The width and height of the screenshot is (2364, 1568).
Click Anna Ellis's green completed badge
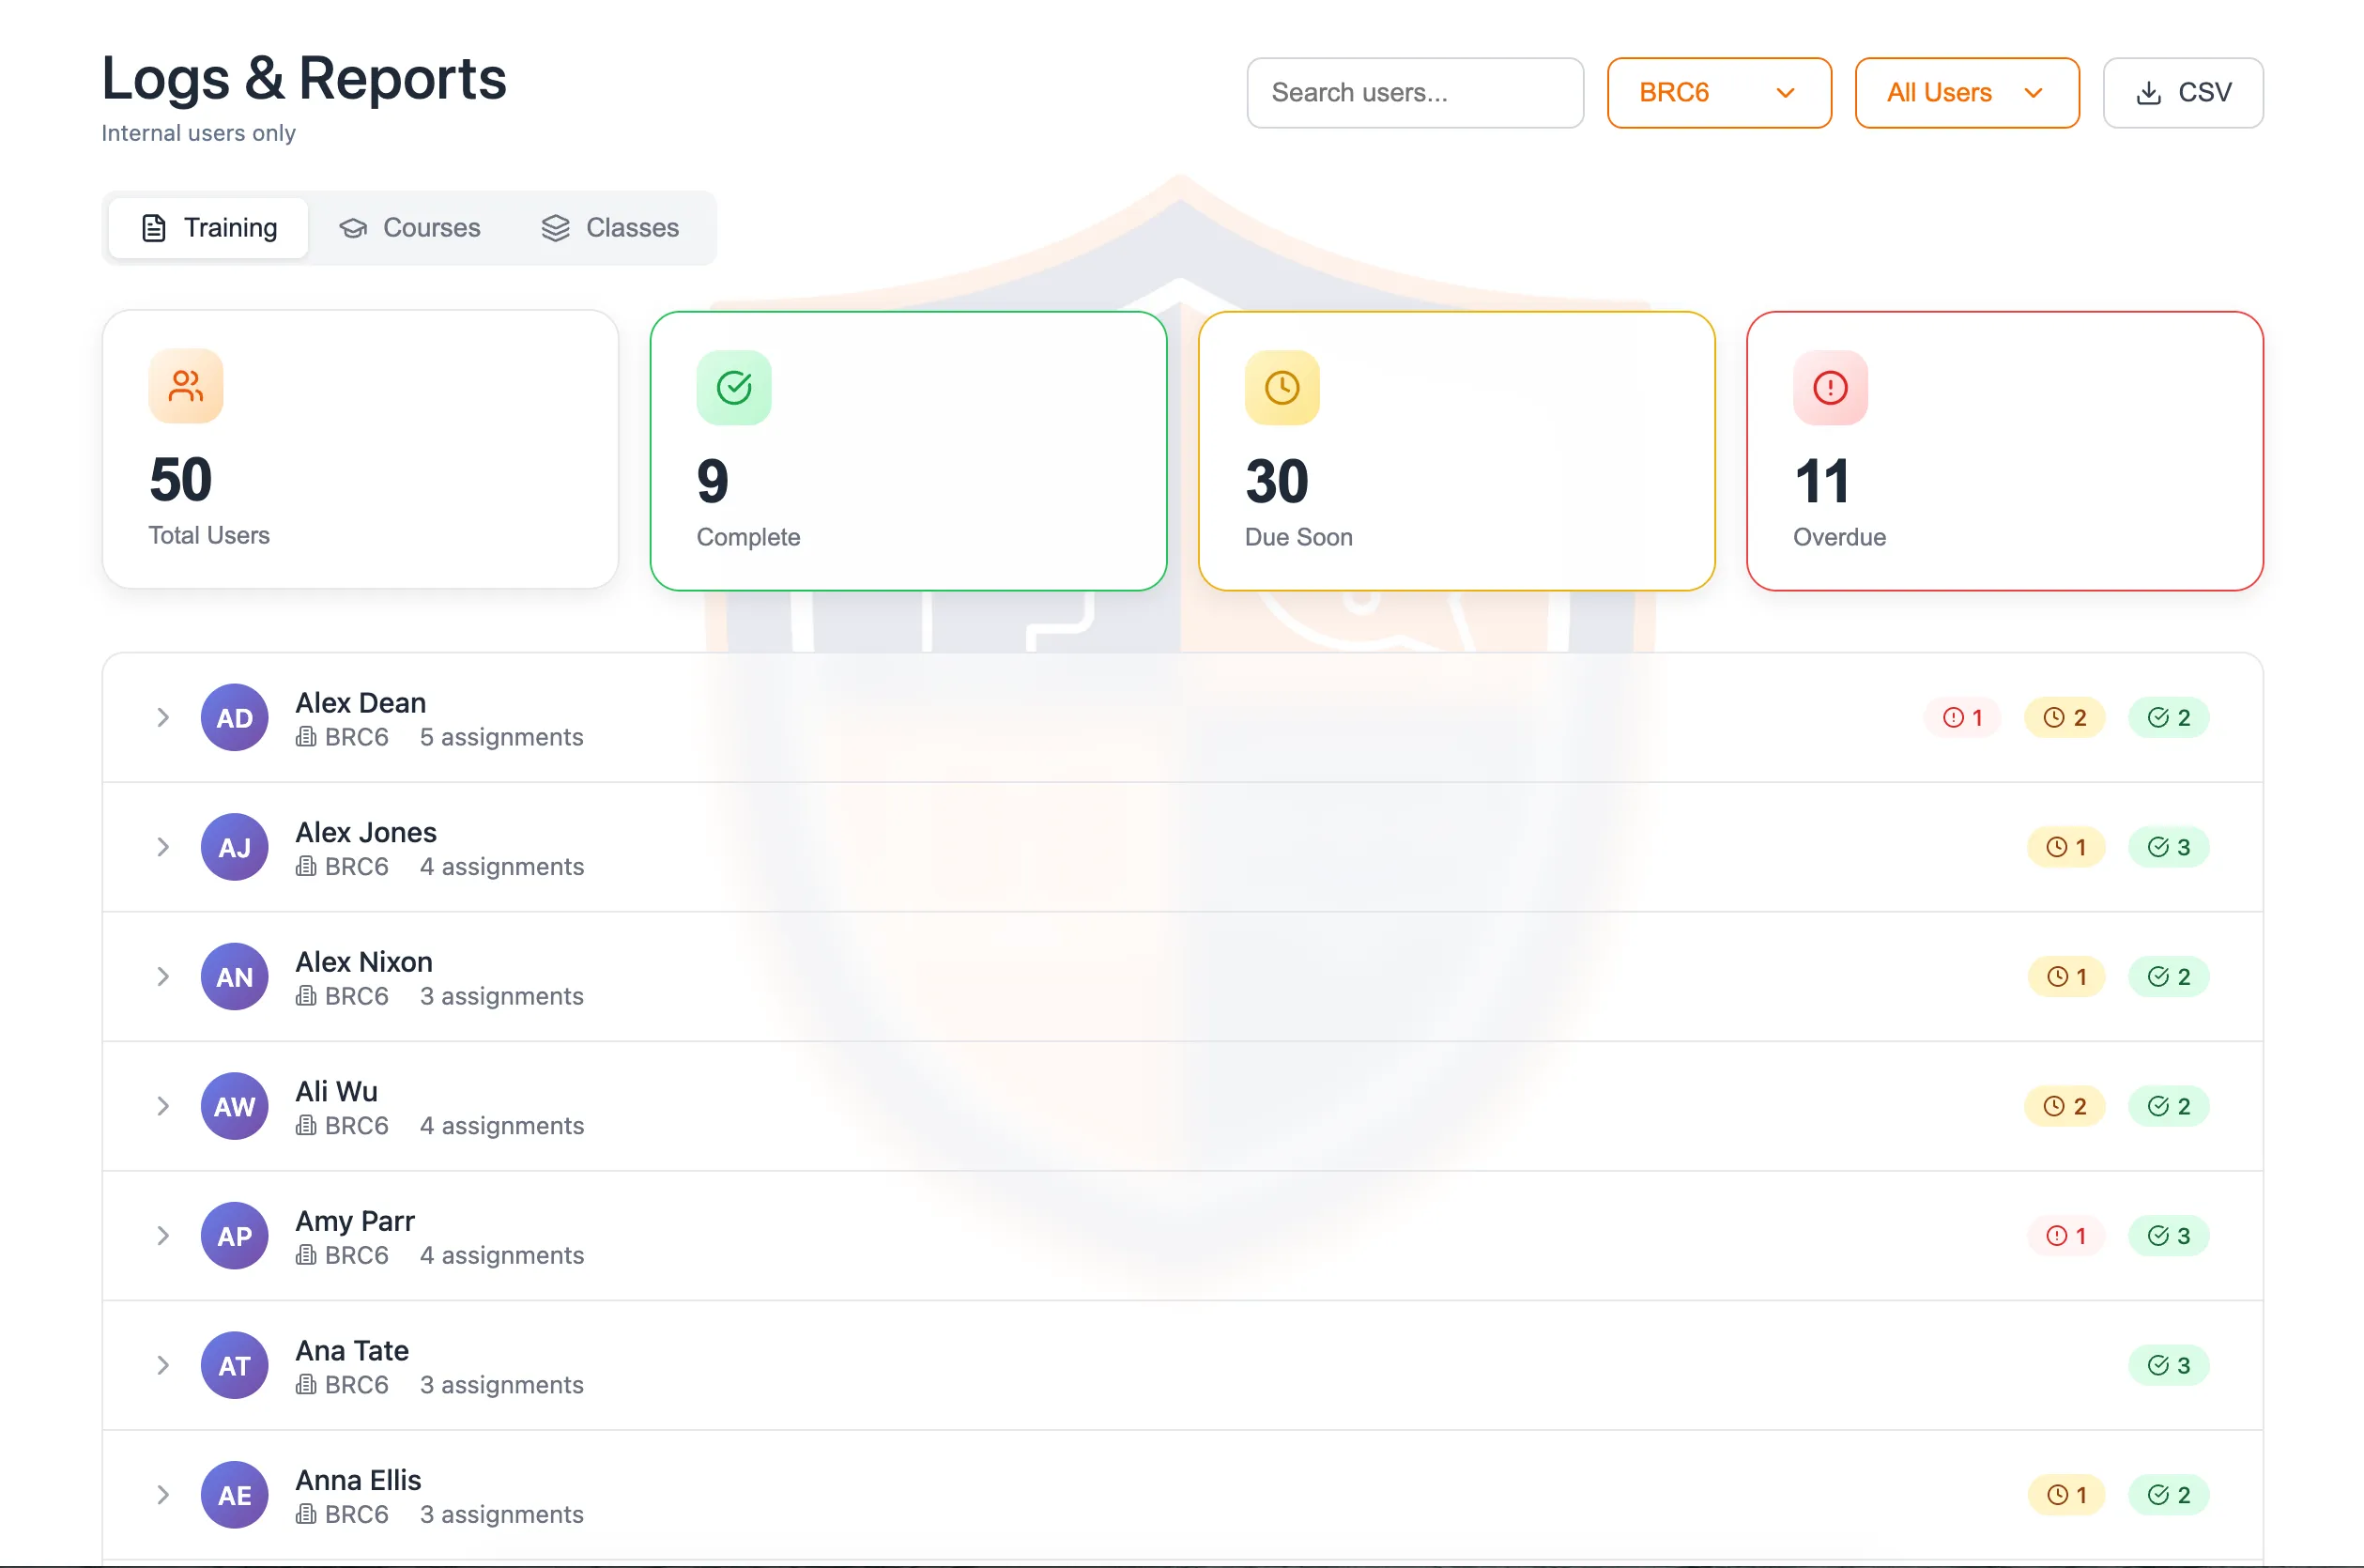[x=2167, y=1495]
